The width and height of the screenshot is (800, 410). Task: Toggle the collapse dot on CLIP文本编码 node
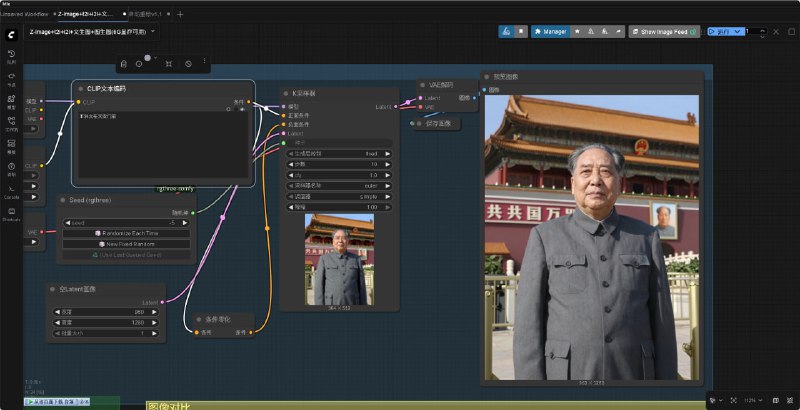pos(80,88)
